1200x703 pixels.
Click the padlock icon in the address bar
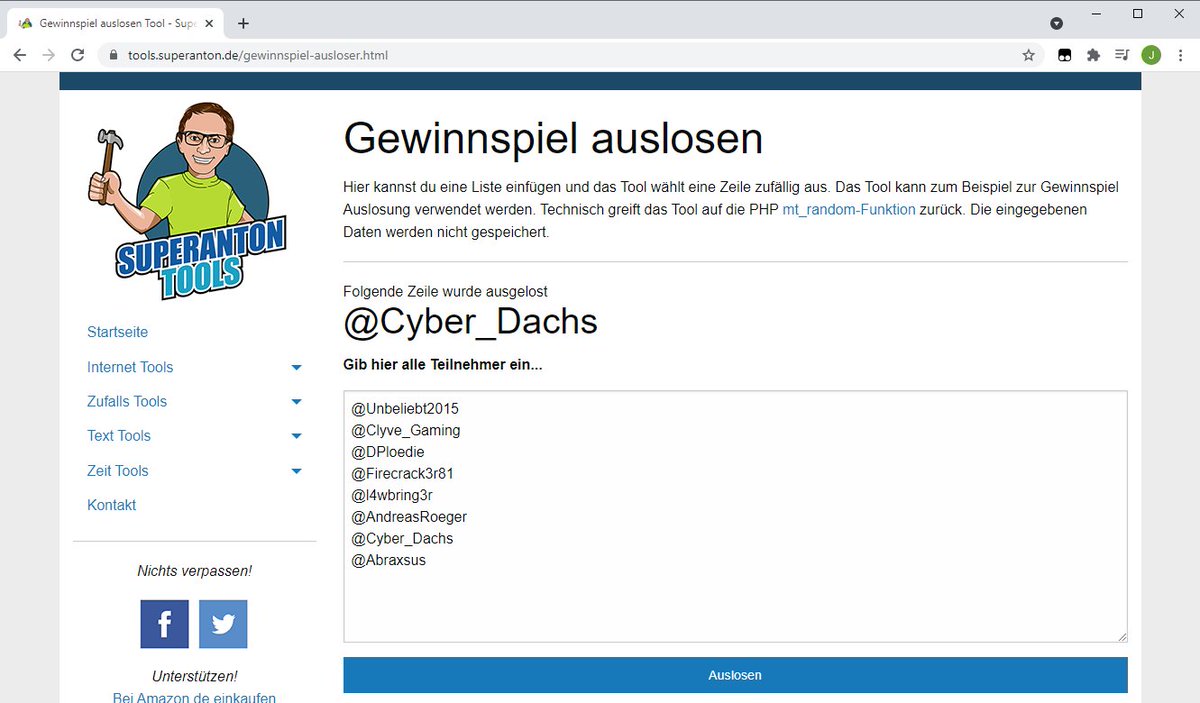coord(113,55)
